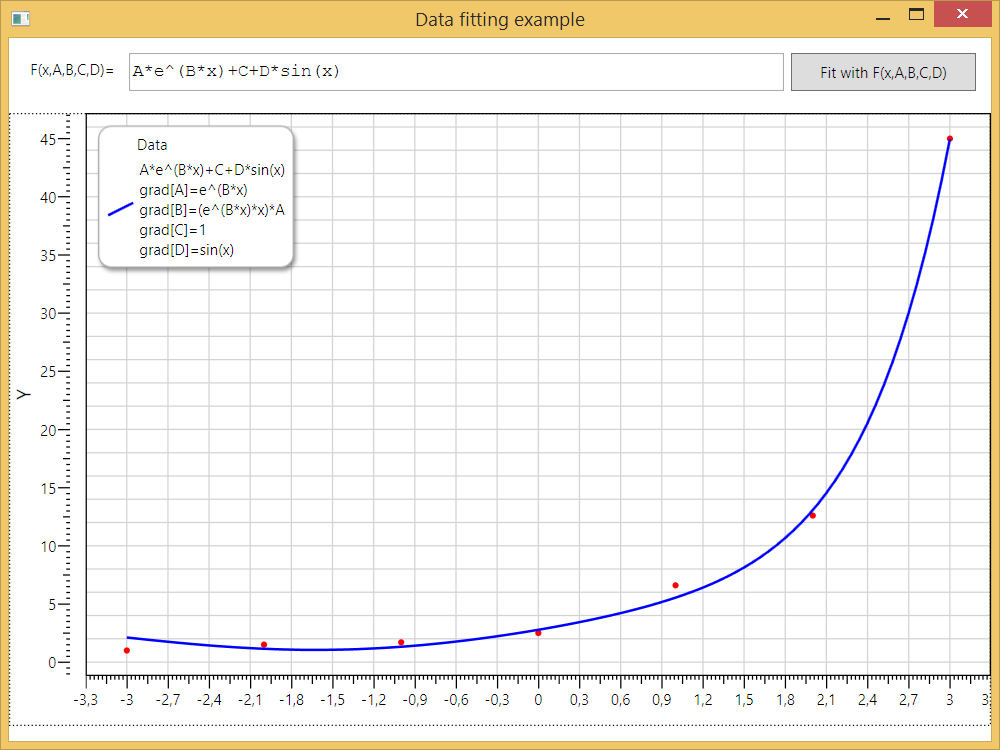
Task: Click the grad[C]=1 line in legend
Action: (172, 230)
